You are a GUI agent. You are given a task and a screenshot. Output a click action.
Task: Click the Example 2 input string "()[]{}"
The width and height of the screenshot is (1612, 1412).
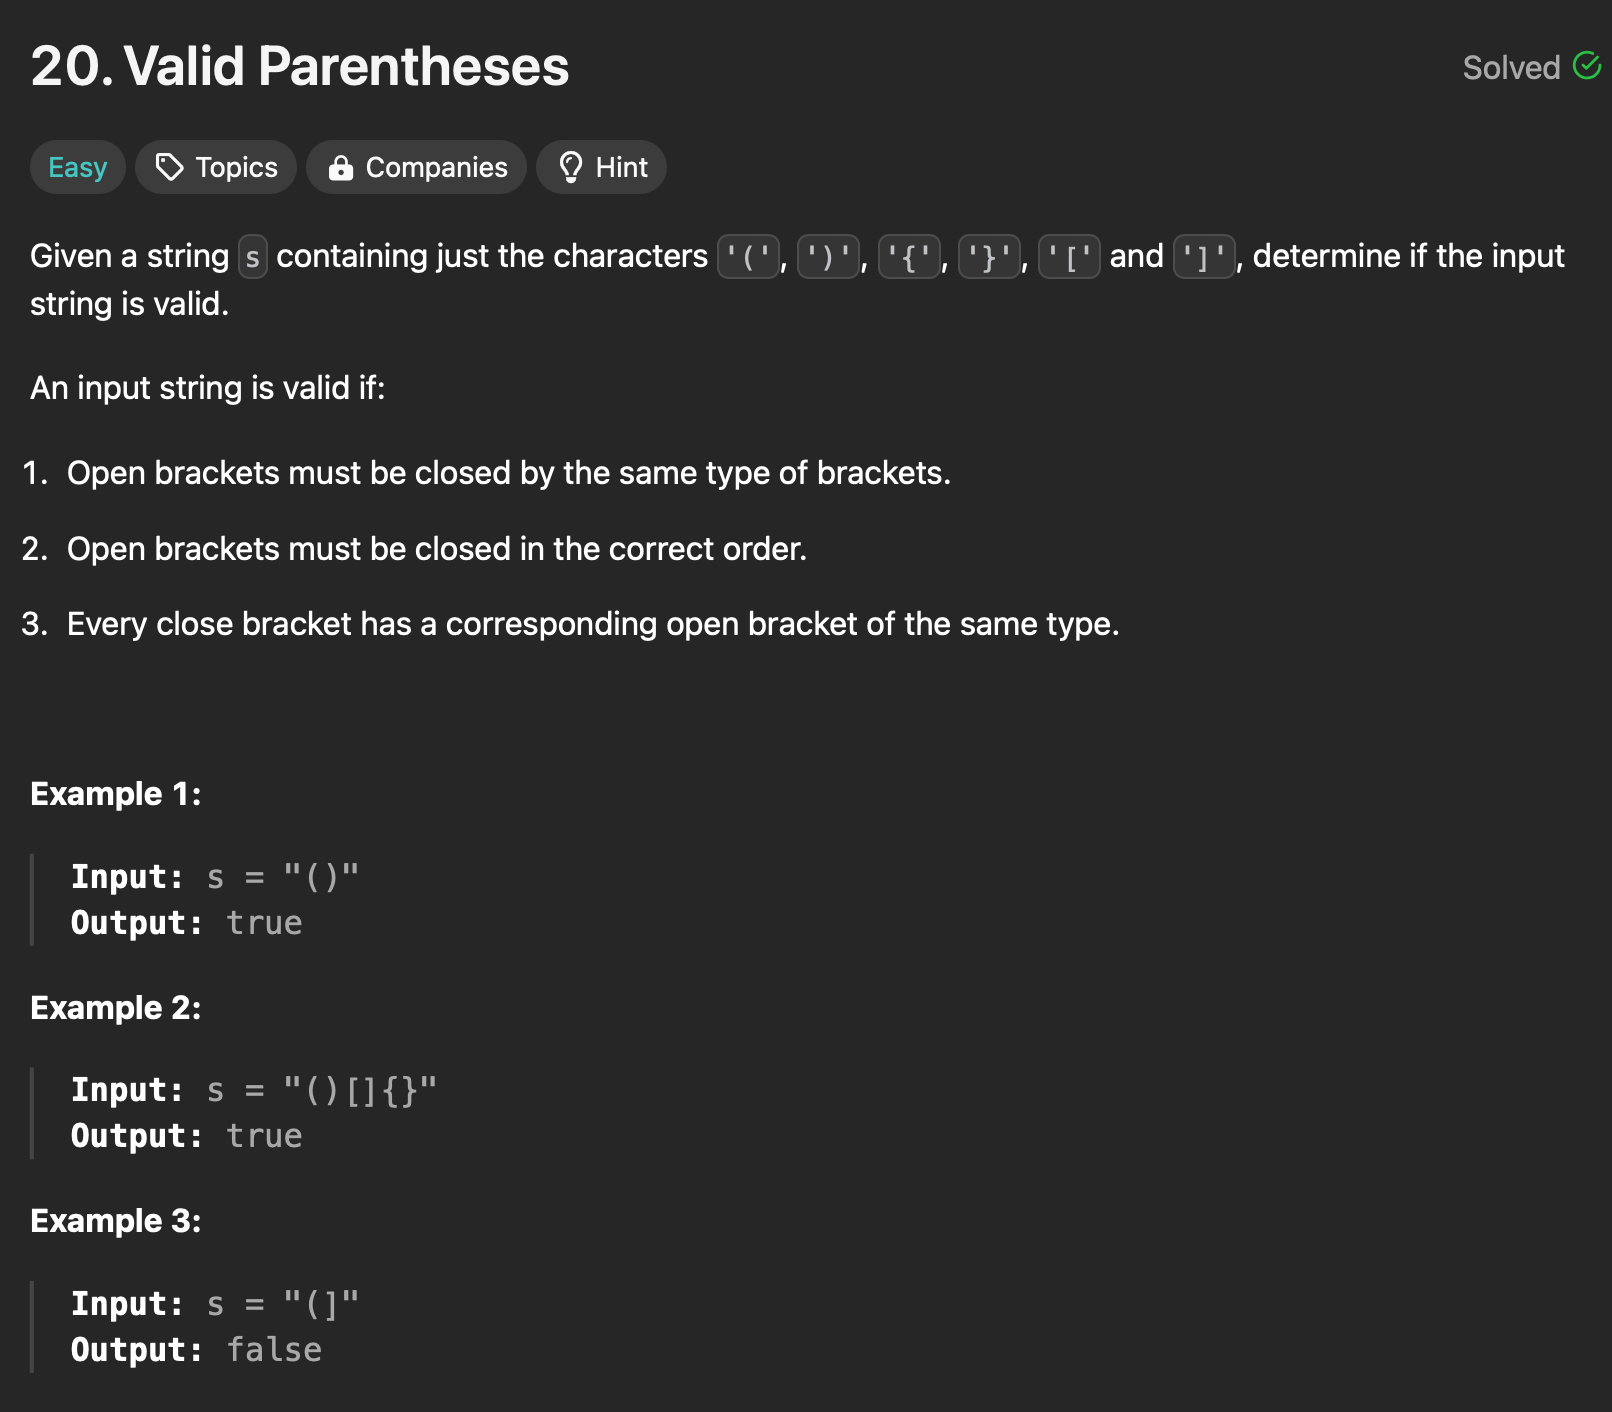click(x=360, y=1090)
